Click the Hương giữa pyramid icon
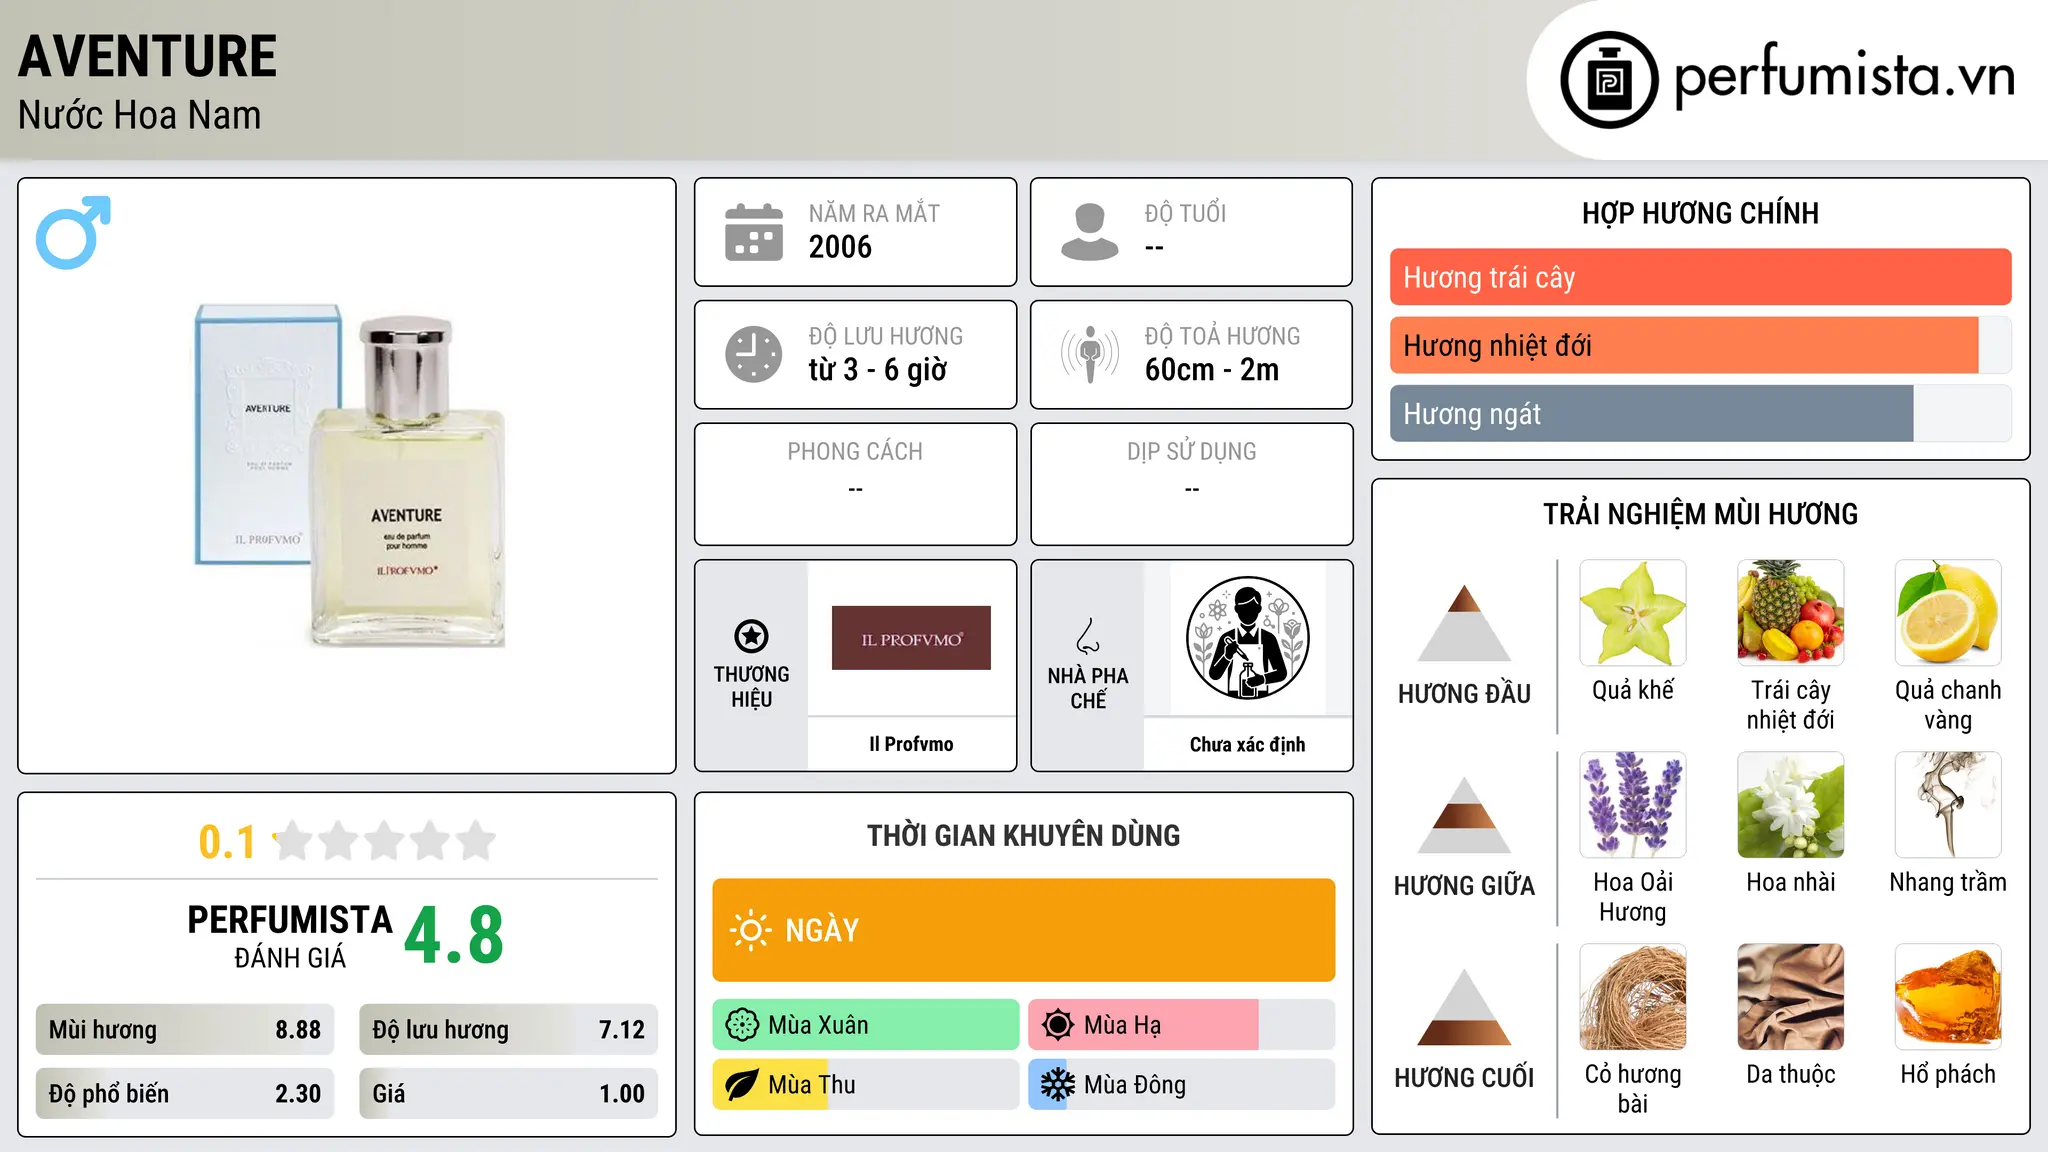2048x1152 pixels. coord(1464,814)
